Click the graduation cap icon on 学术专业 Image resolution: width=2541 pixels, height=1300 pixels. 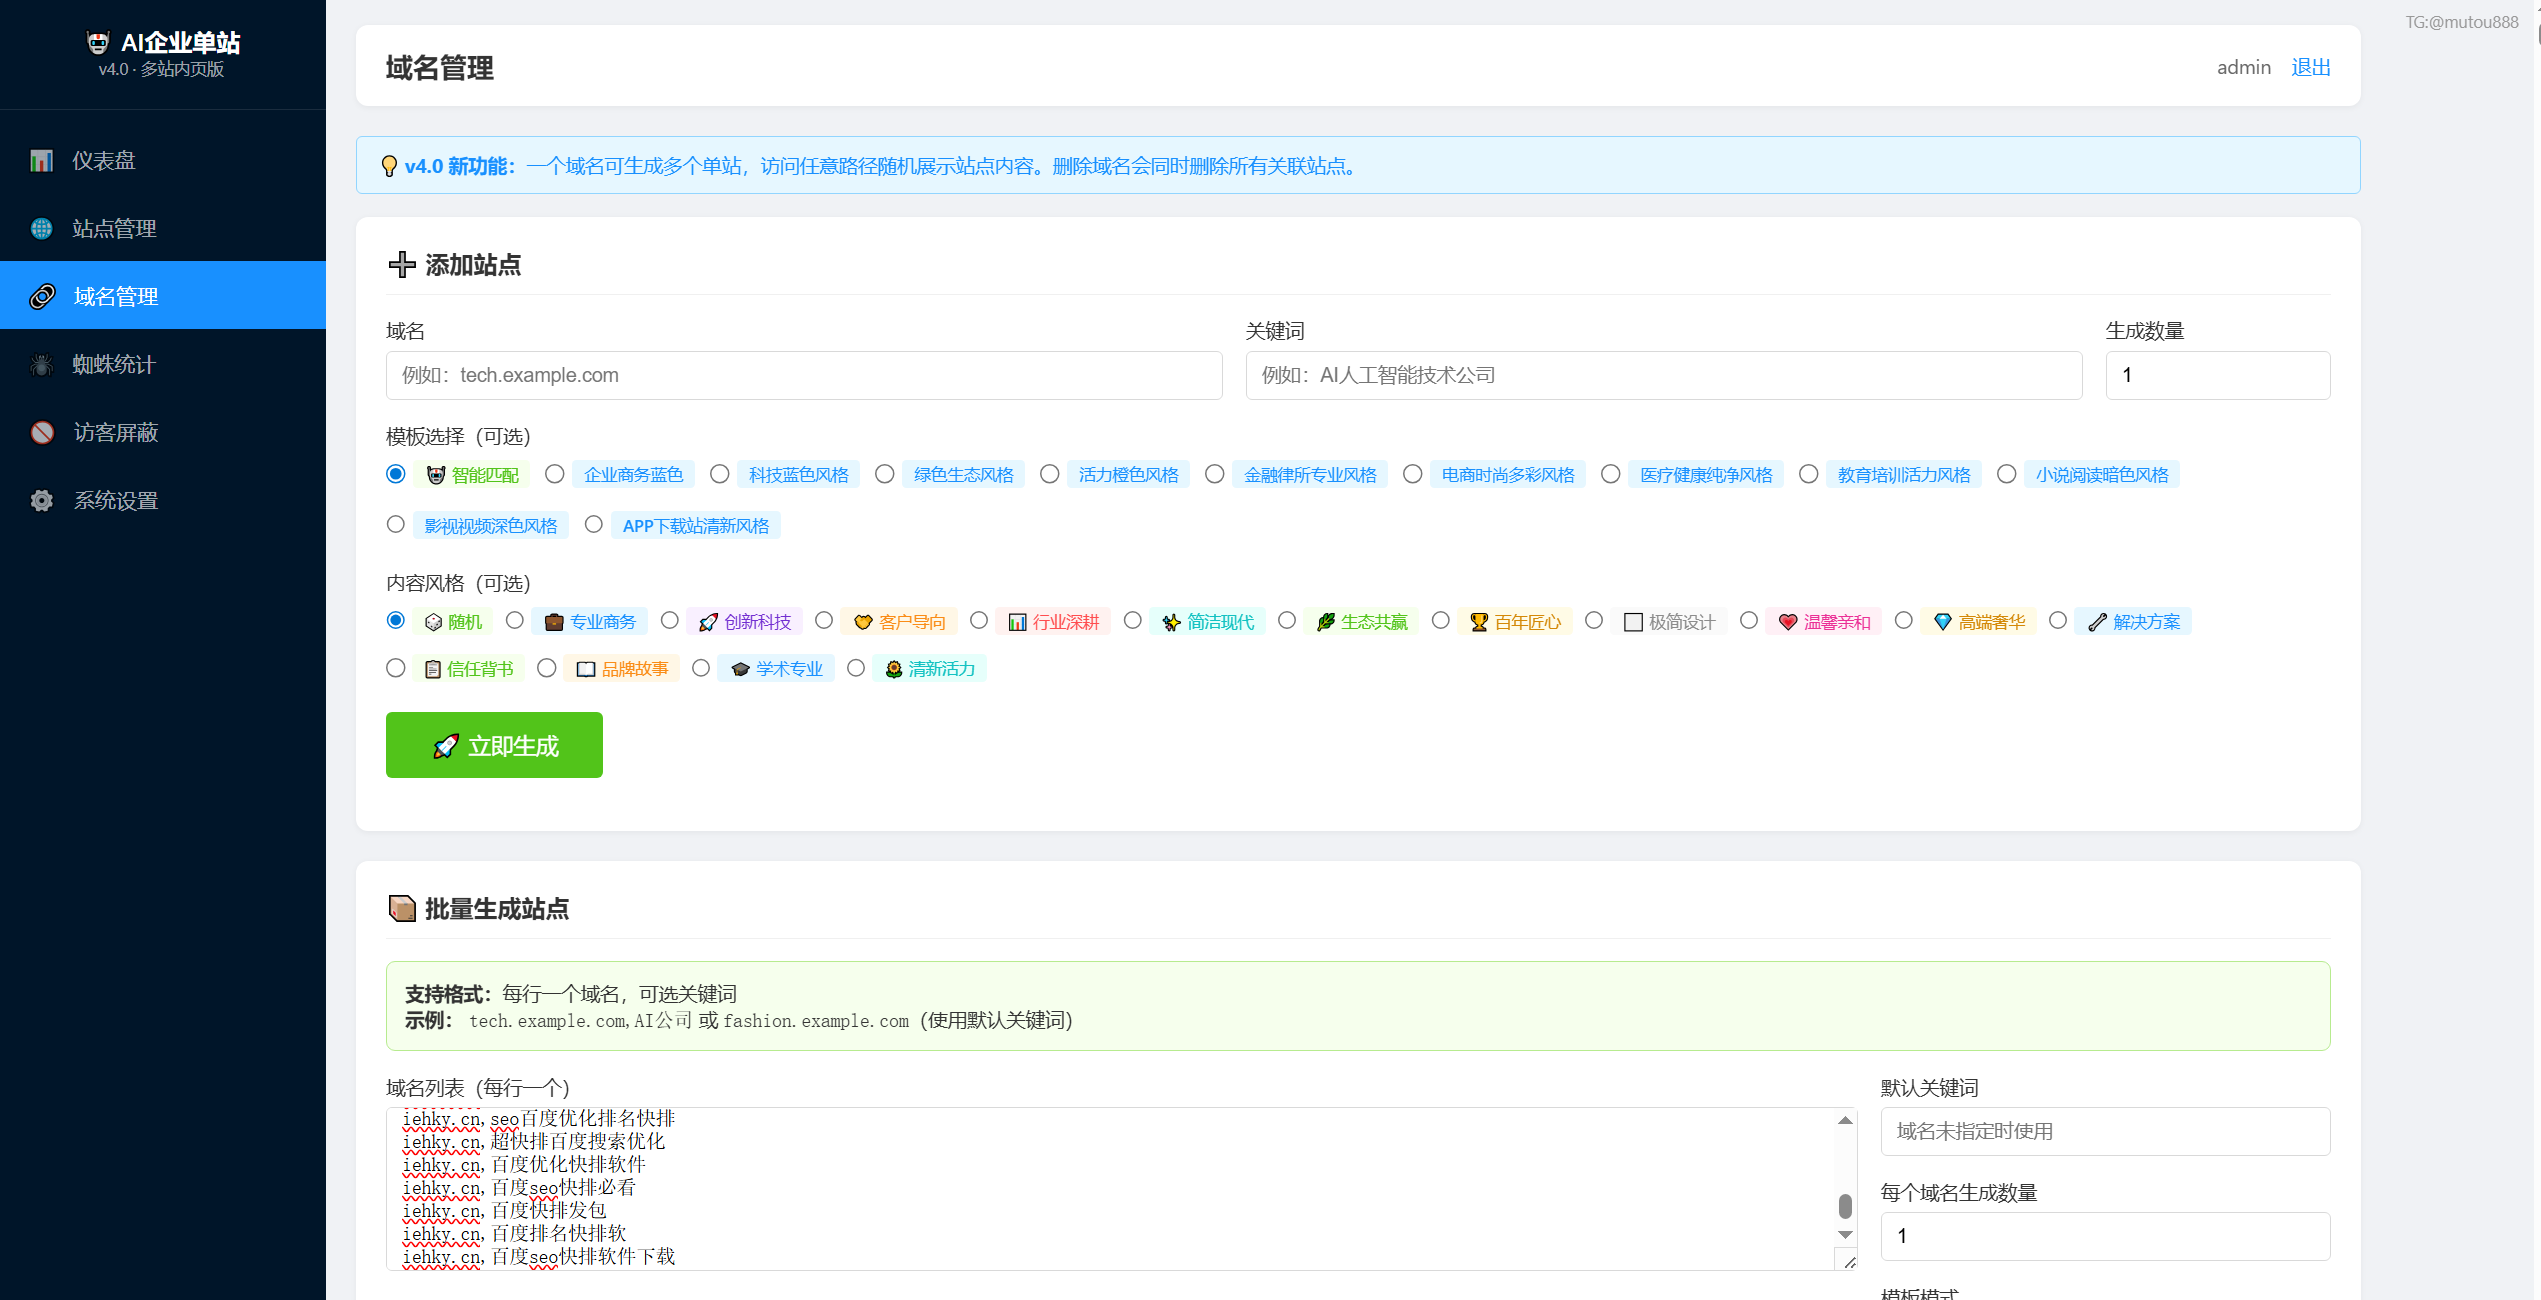tap(740, 669)
